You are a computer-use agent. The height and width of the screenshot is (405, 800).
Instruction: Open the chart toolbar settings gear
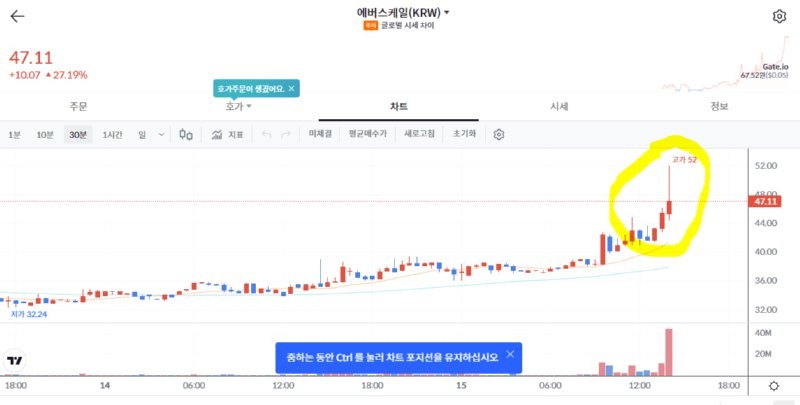(499, 135)
